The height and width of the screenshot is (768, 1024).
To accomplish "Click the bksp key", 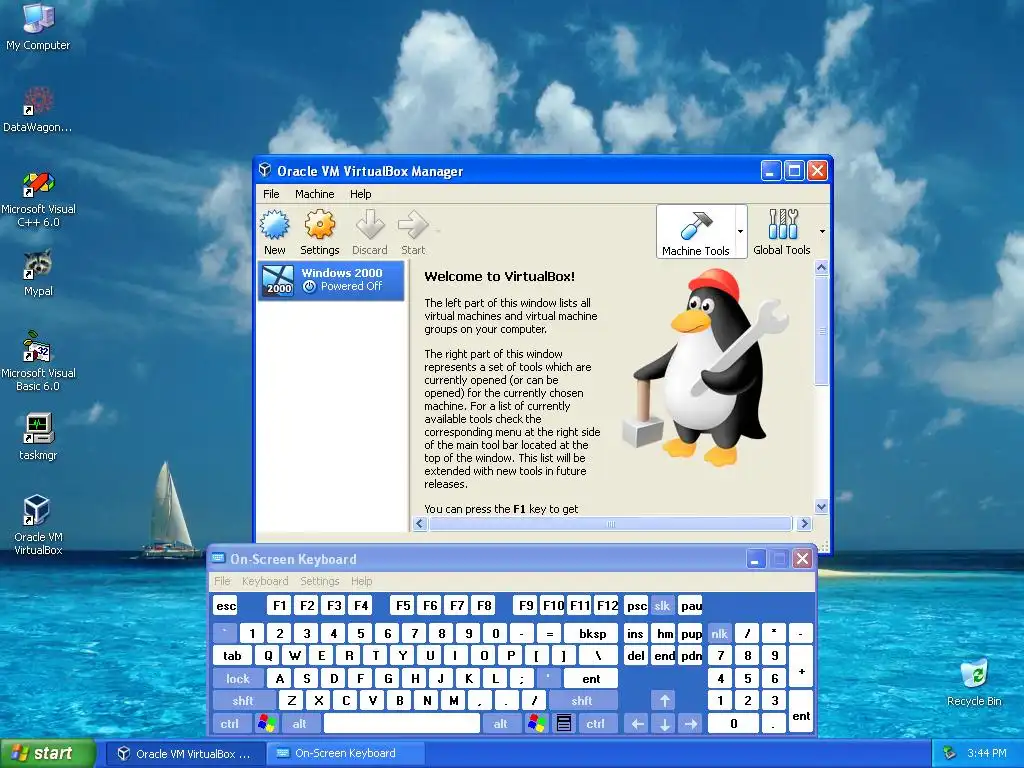I will pyautogui.click(x=593, y=633).
